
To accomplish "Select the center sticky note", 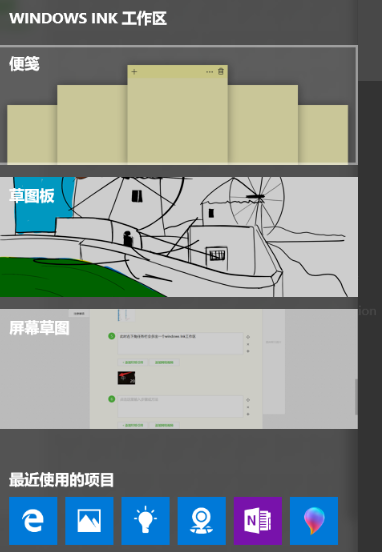I will [177, 114].
